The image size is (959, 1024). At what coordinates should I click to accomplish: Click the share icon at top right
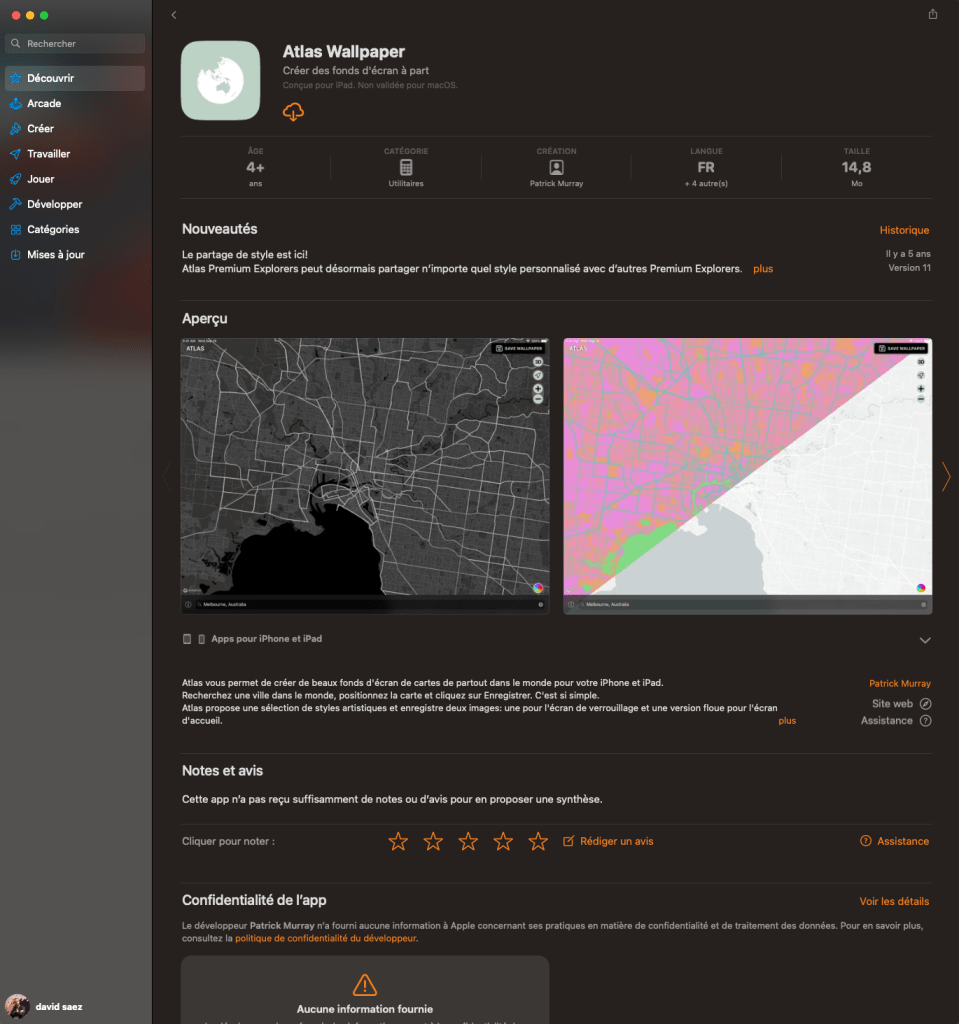click(933, 14)
